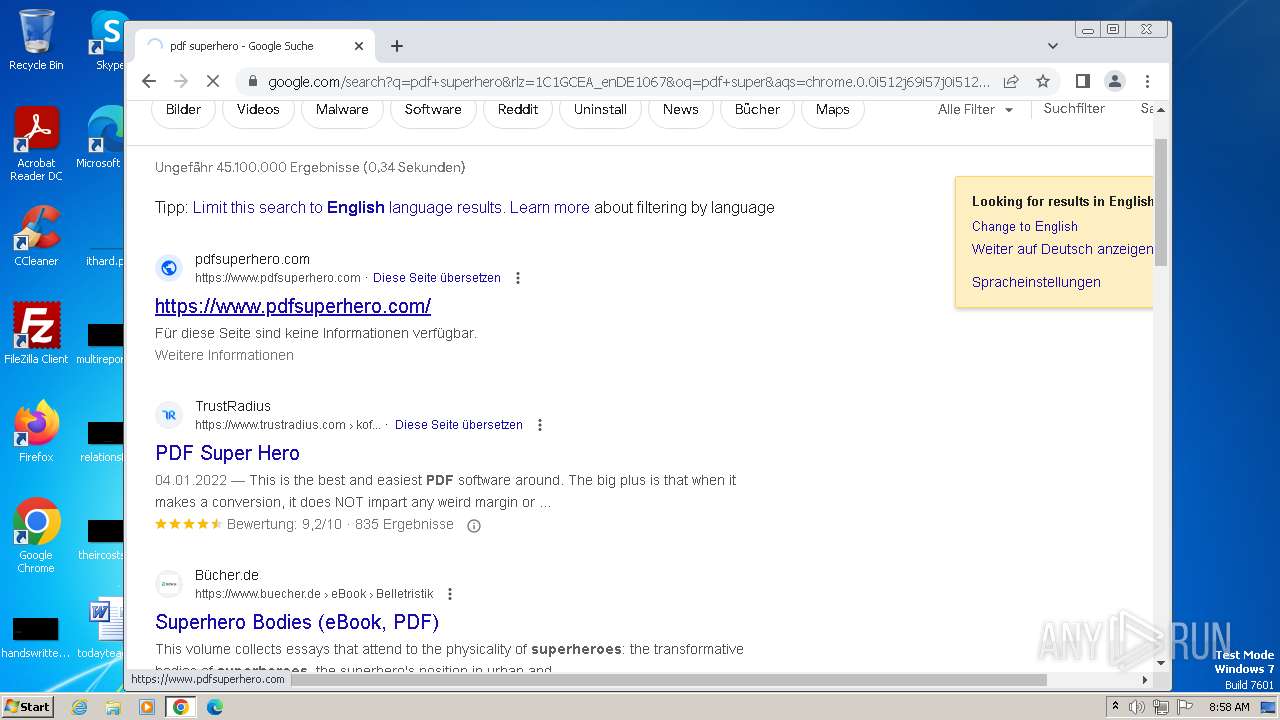Click the taskbar clock showing 8:58 AM
The width and height of the screenshot is (1280, 720).
click(1229, 707)
